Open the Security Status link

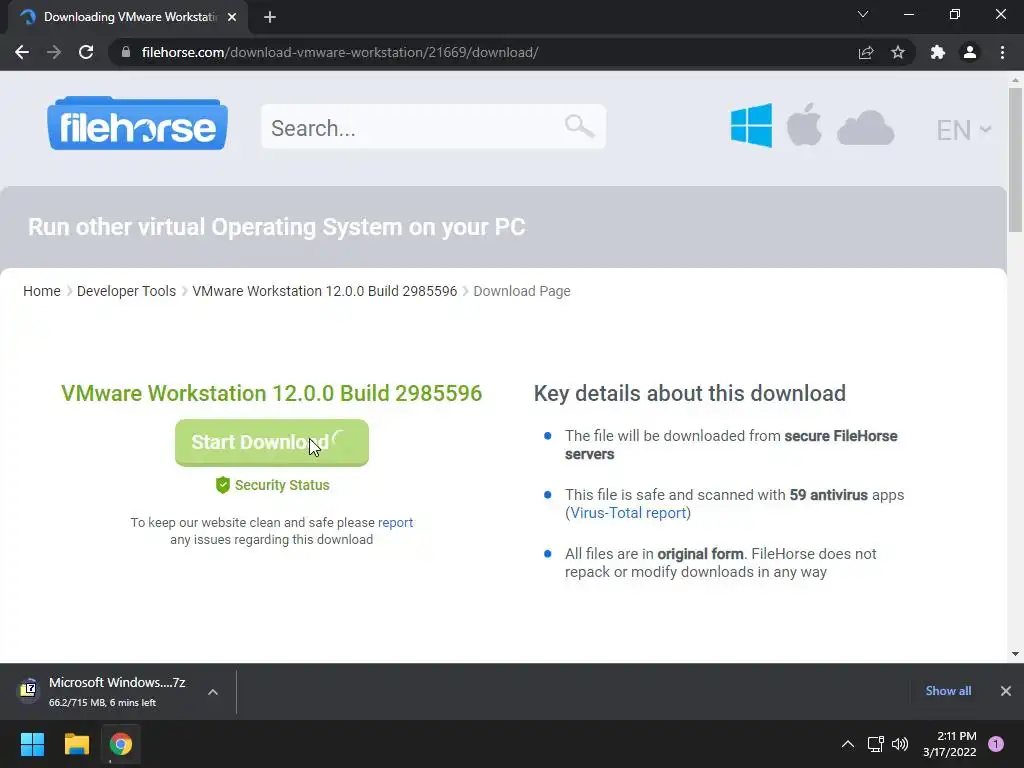pyautogui.click(x=282, y=485)
